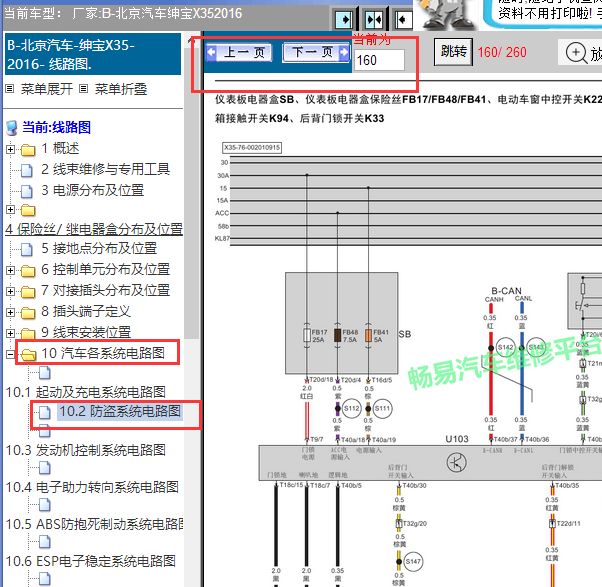Expand the 4 保险丝/继电器盒 node
The width and height of the screenshot is (602, 587).
10,210
